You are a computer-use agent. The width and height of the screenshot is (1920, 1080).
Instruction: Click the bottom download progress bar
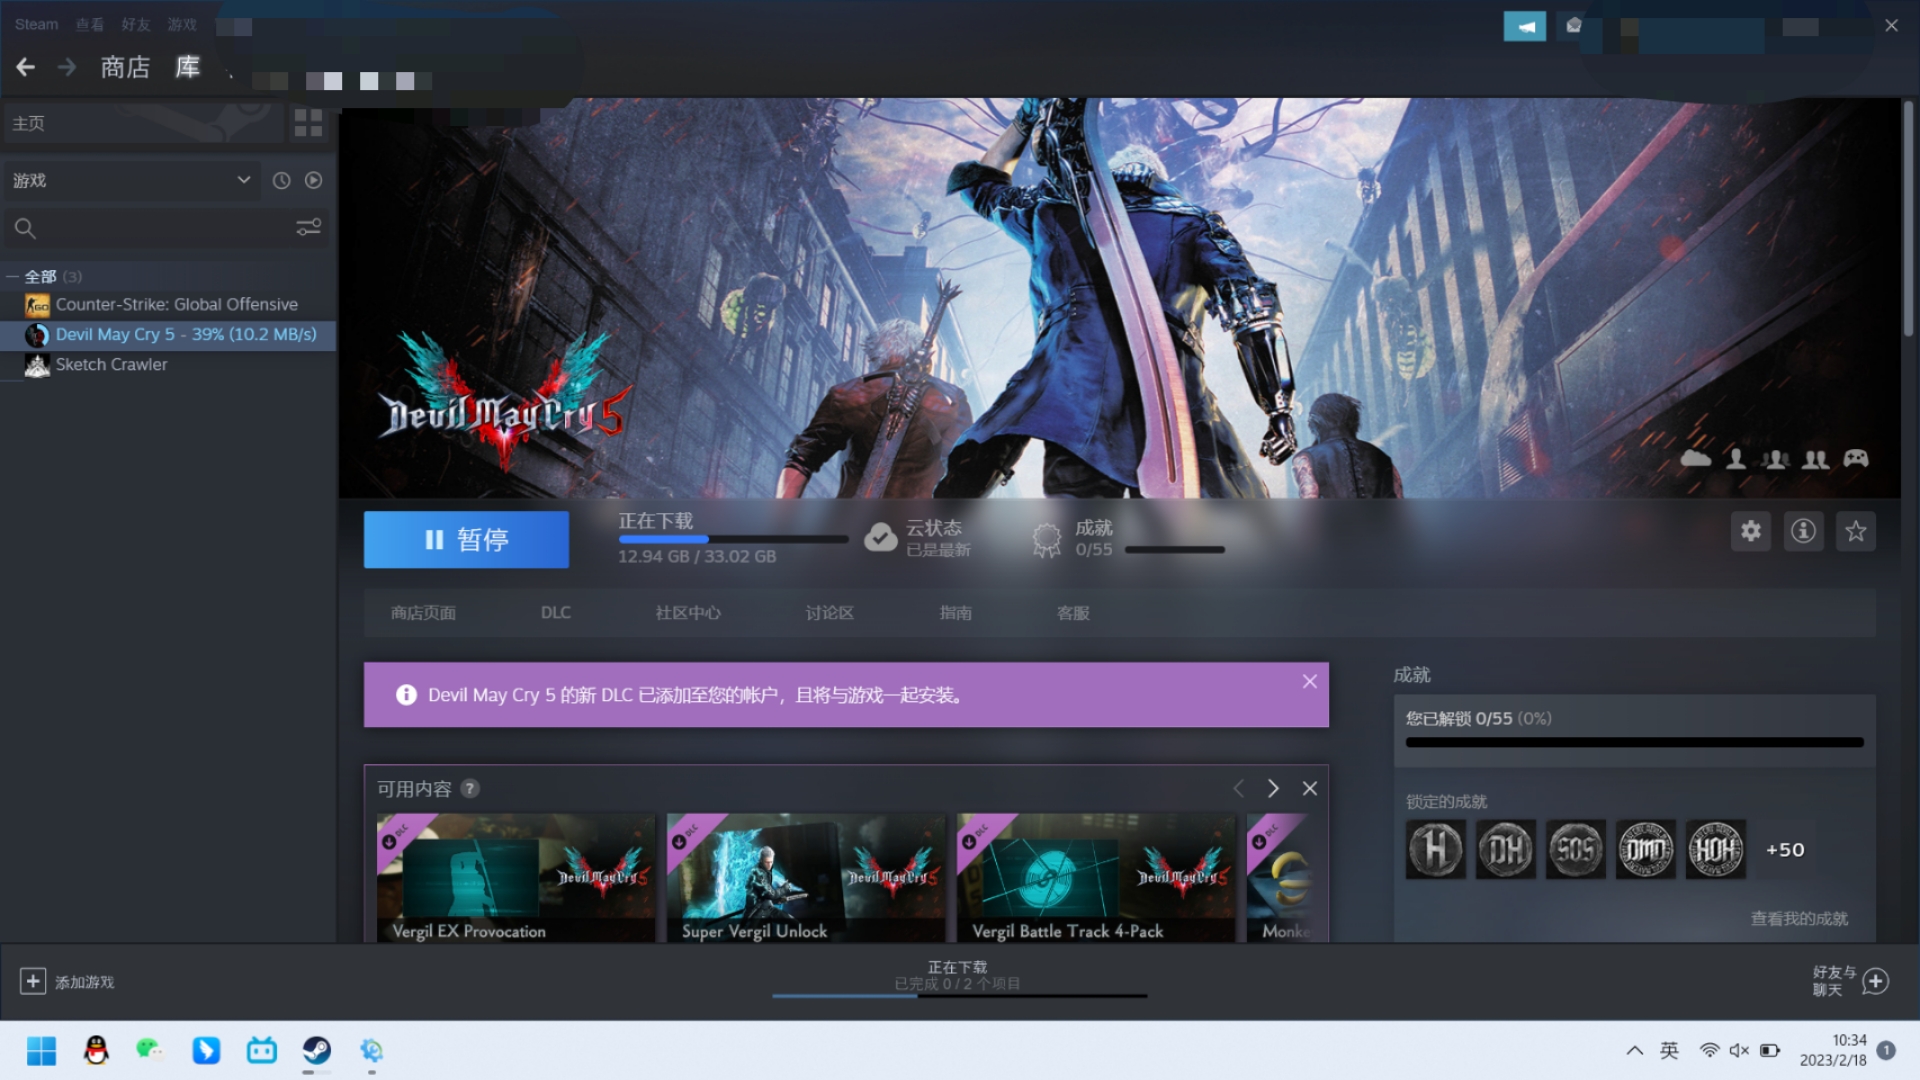point(958,994)
